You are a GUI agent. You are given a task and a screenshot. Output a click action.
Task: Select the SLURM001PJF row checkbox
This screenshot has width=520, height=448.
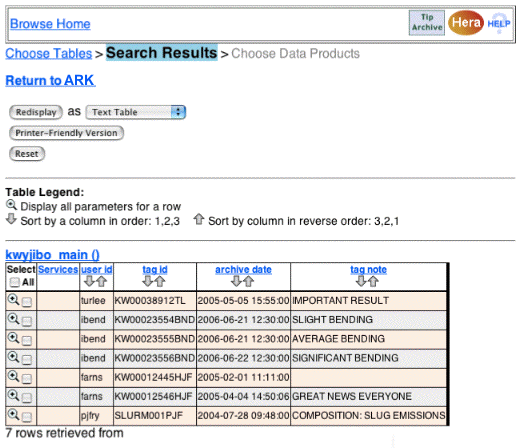point(27,417)
